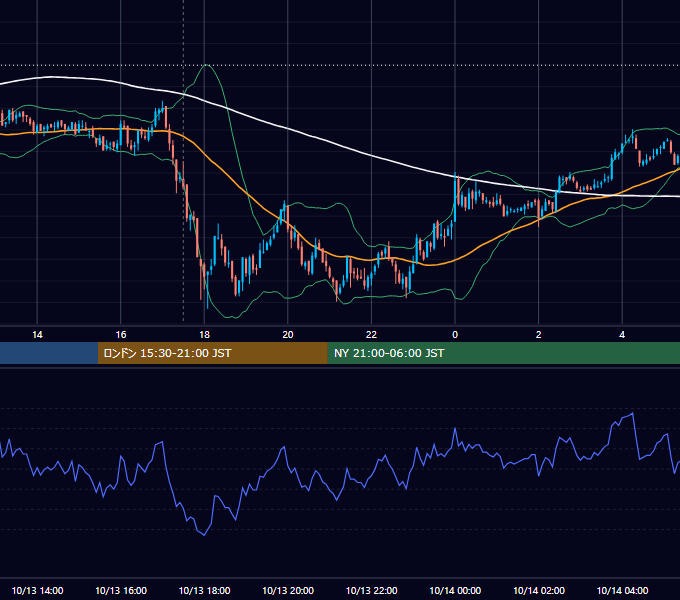Screen dimensions: 680x600
Task: Click the NY 21:00-06:00 JST session band
Action: coord(503,353)
